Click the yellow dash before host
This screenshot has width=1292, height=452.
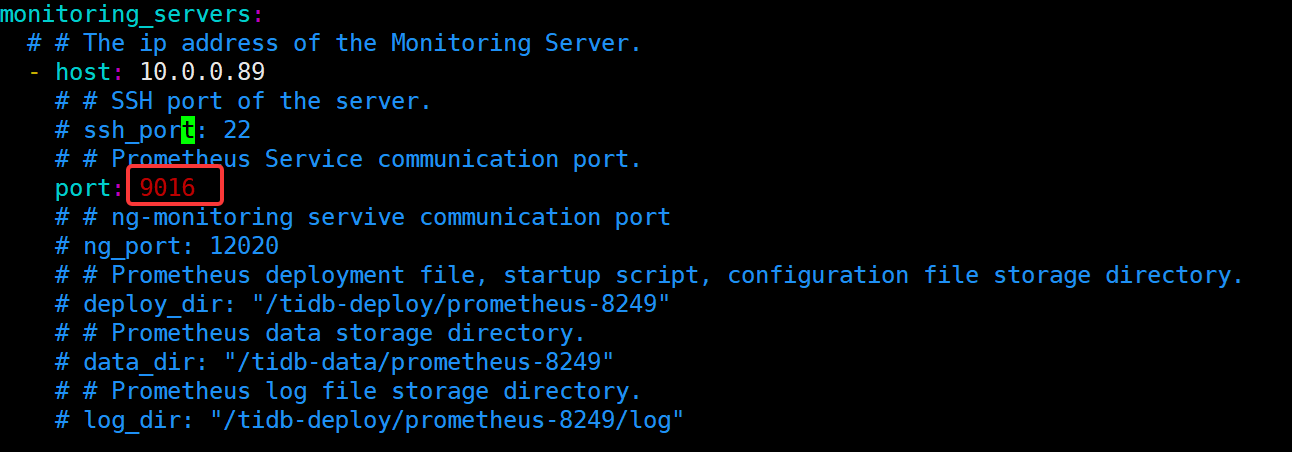pyautogui.click(x=34, y=72)
